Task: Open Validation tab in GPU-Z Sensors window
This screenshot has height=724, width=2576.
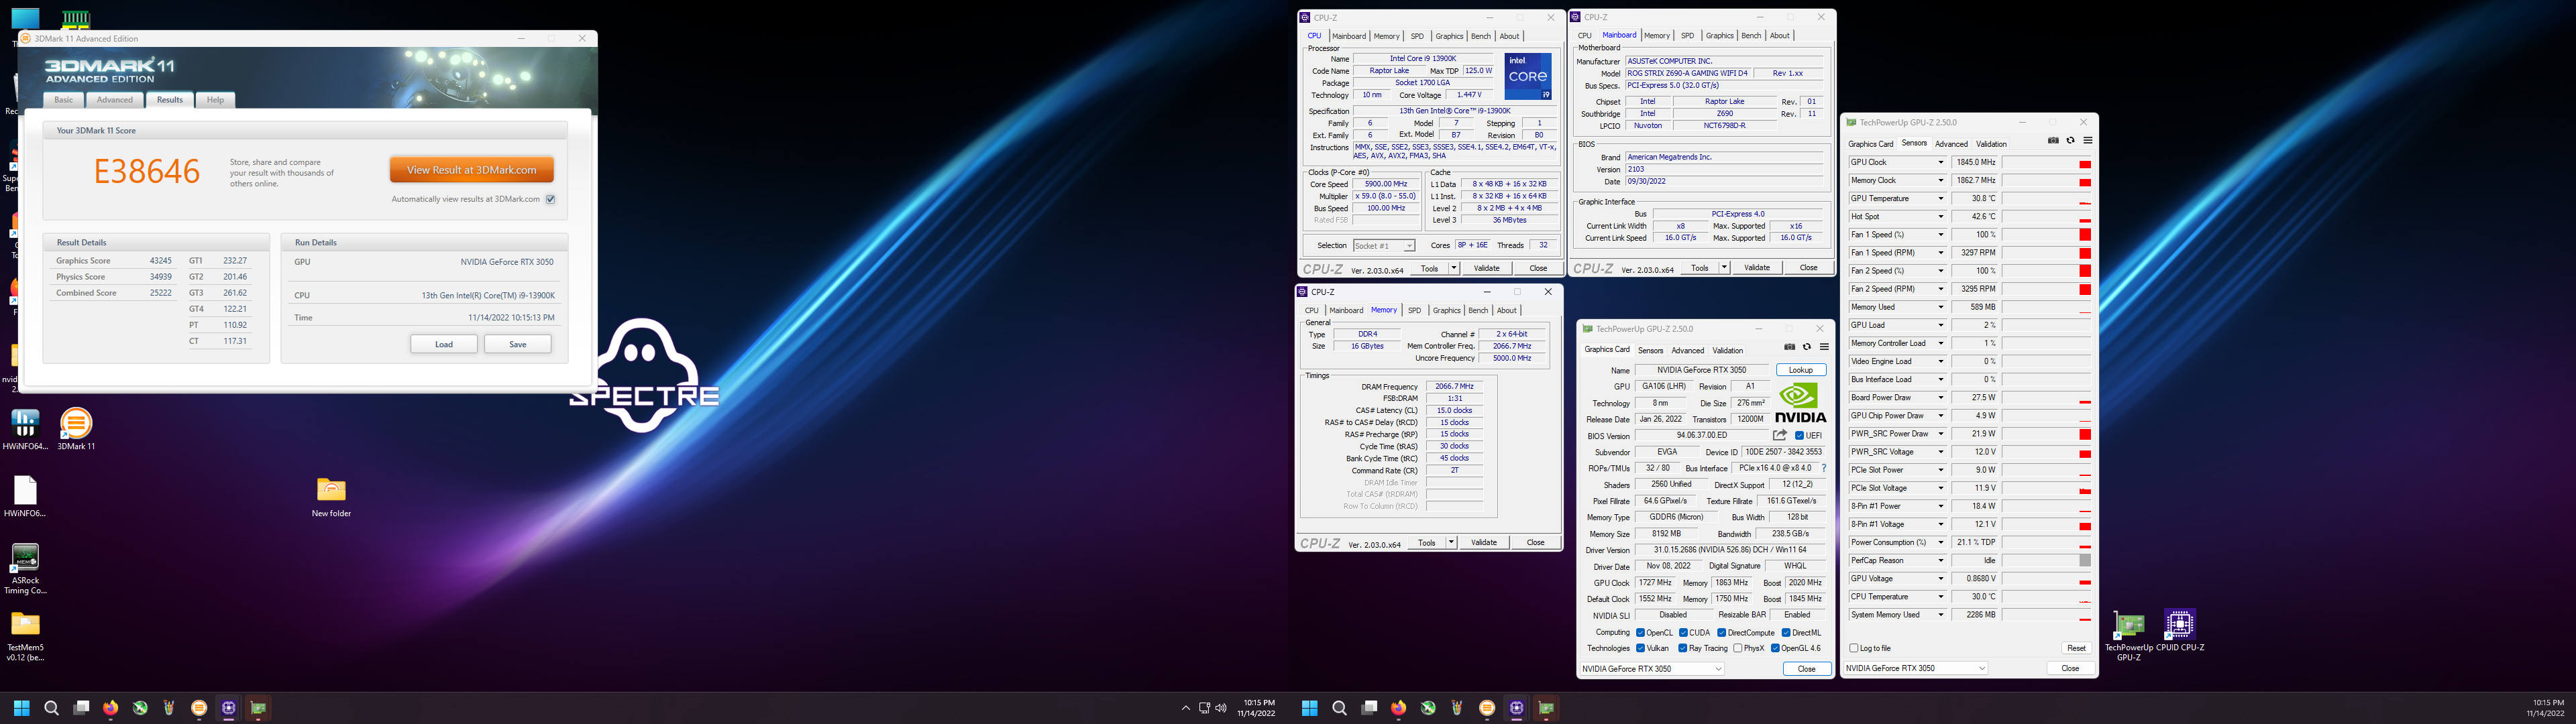Action: click(x=1991, y=144)
